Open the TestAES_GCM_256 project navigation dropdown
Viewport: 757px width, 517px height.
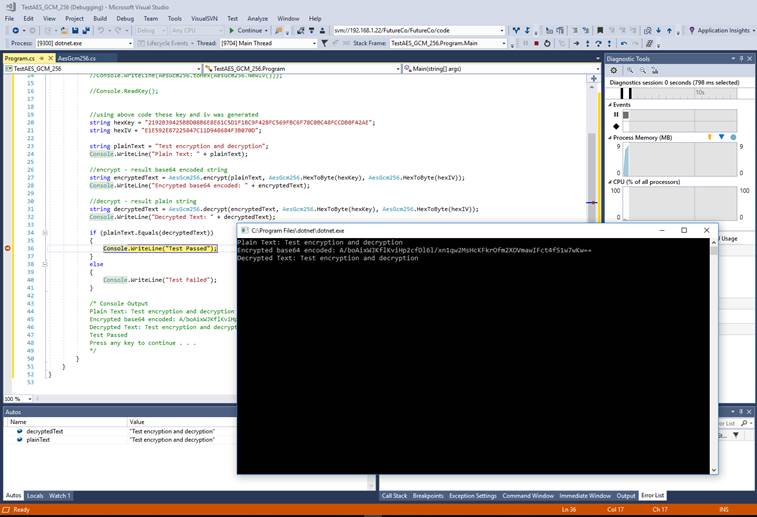(198, 69)
